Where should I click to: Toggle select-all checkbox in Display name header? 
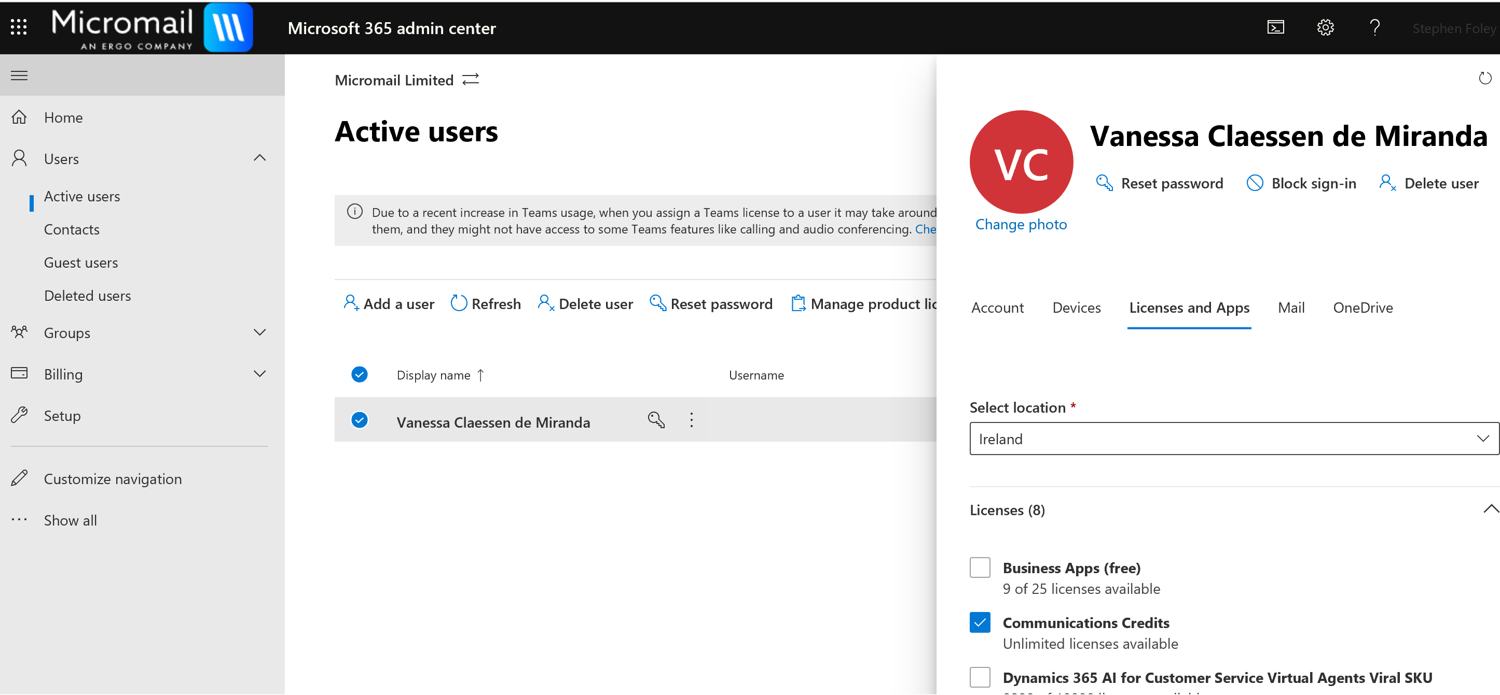[360, 375]
